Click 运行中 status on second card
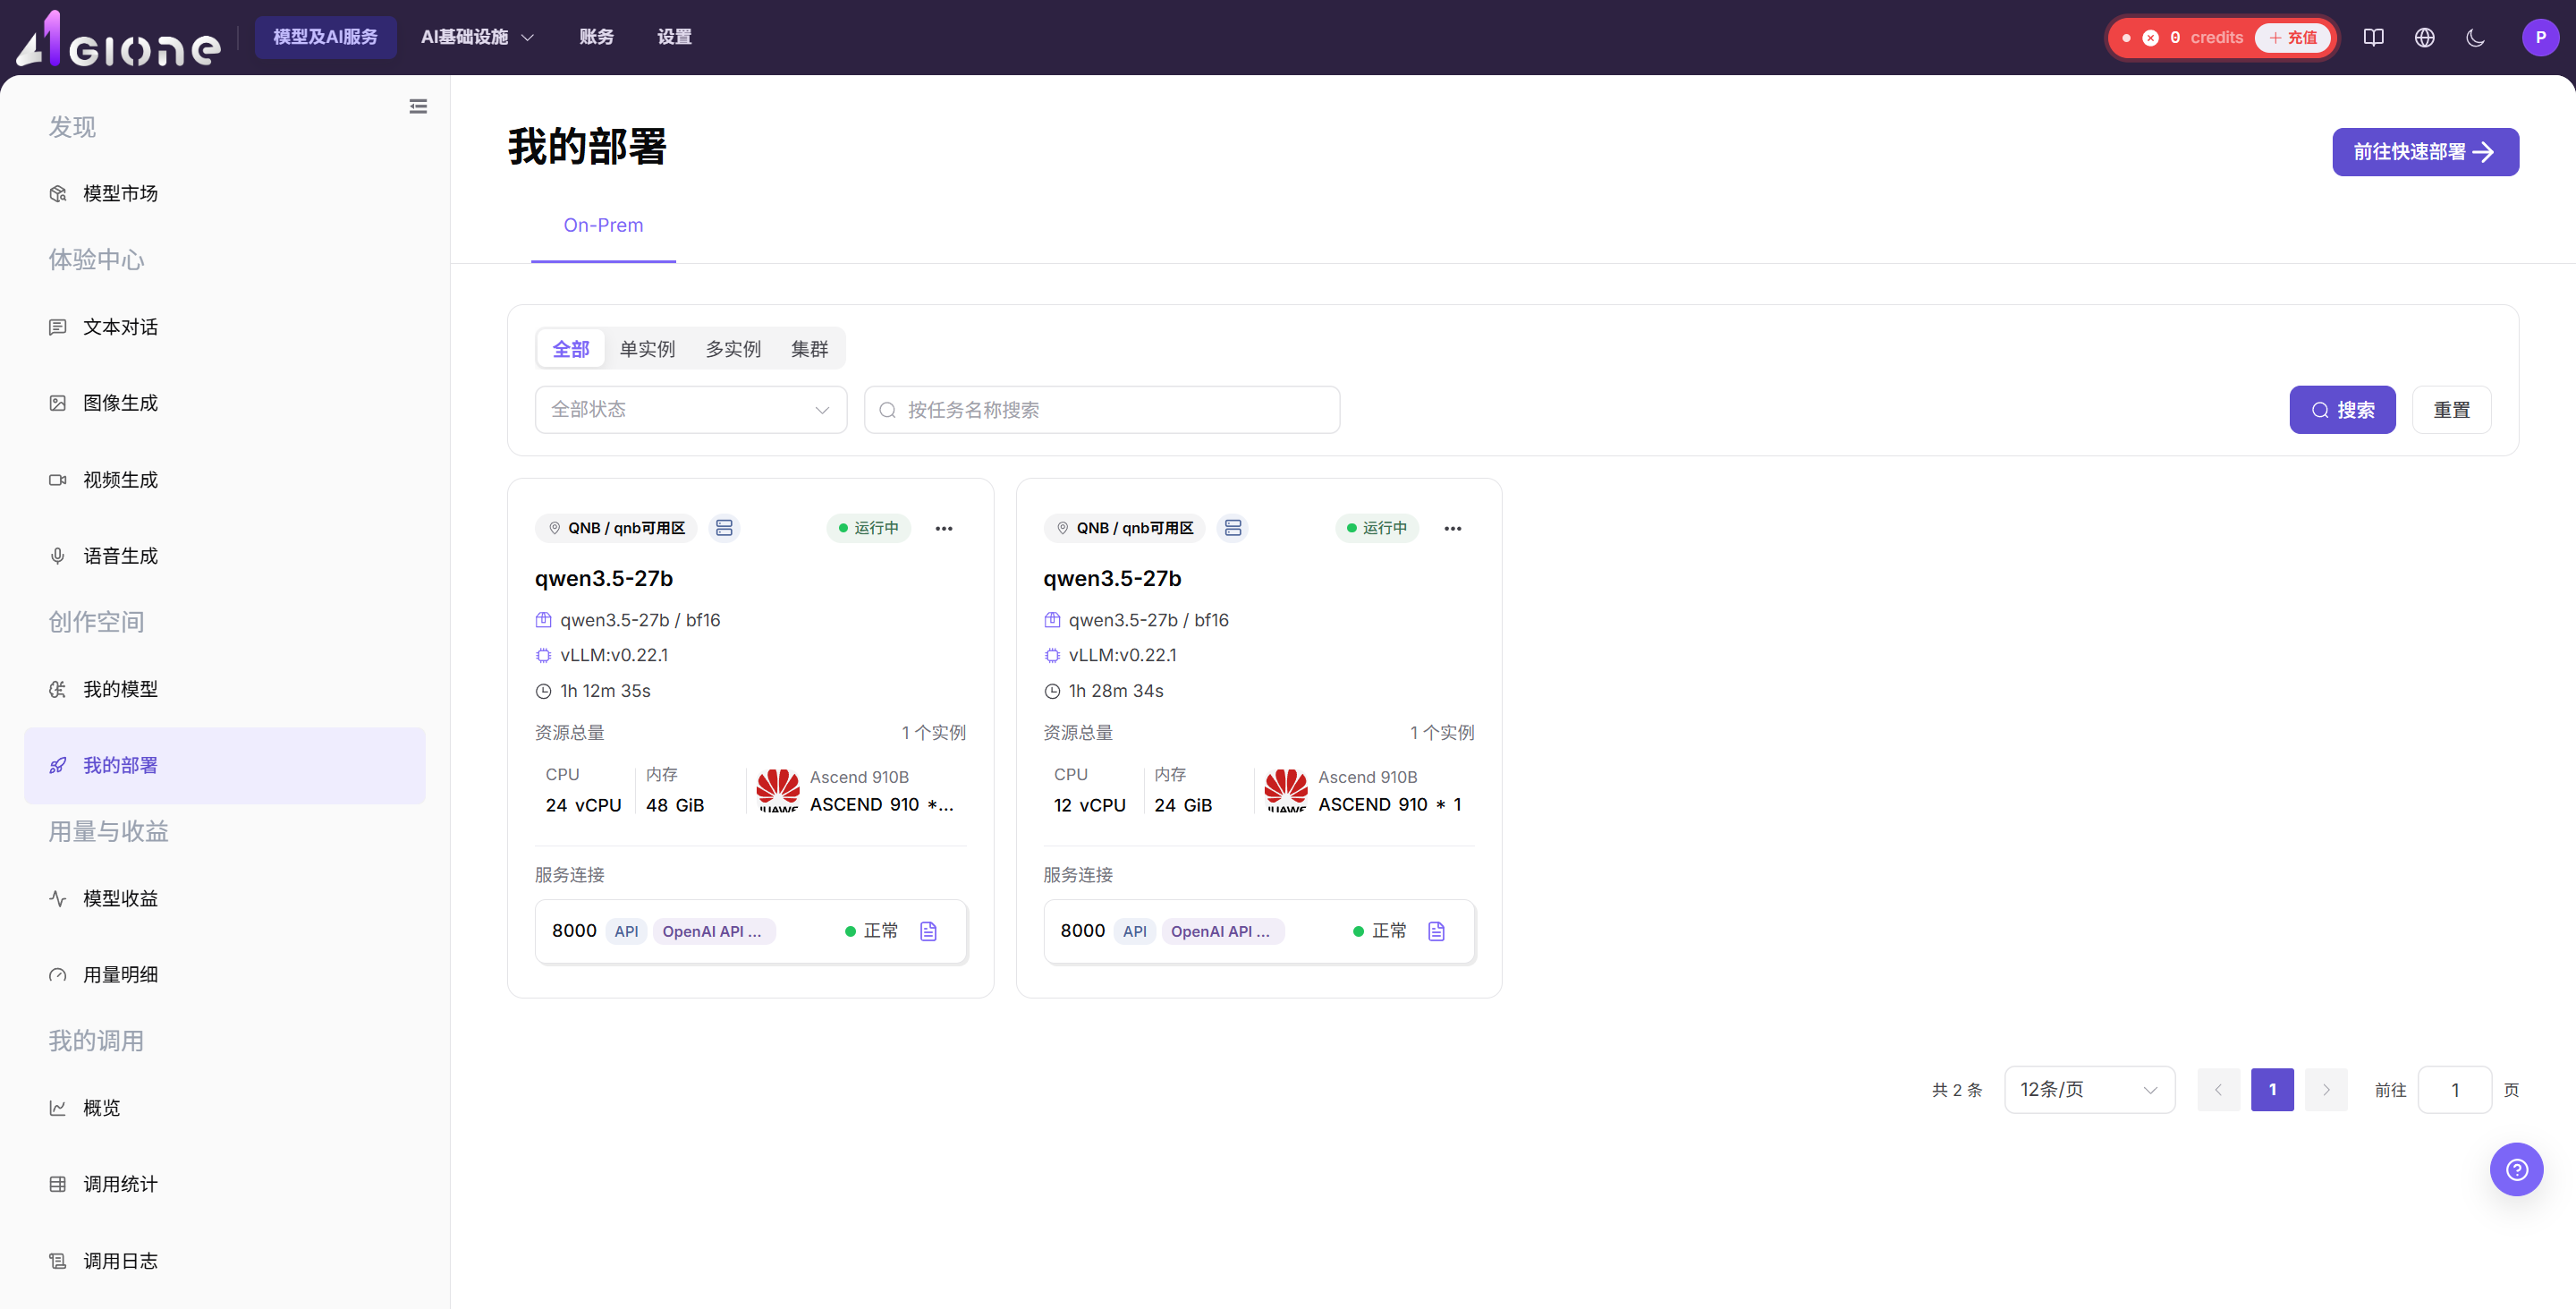This screenshot has height=1309, width=2576. coord(1376,528)
